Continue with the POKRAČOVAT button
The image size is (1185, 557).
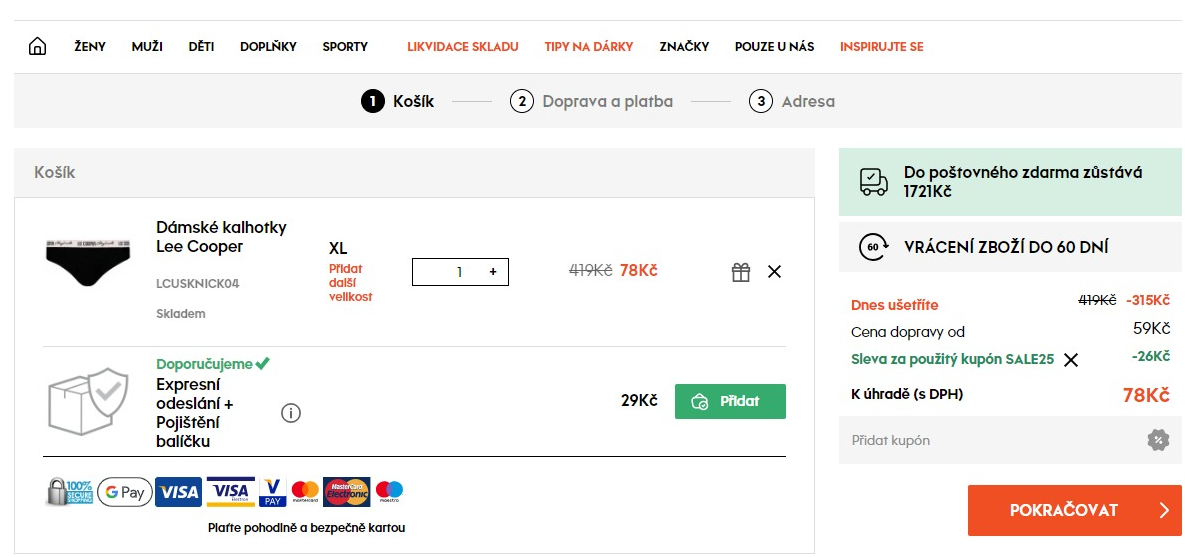point(1075,510)
